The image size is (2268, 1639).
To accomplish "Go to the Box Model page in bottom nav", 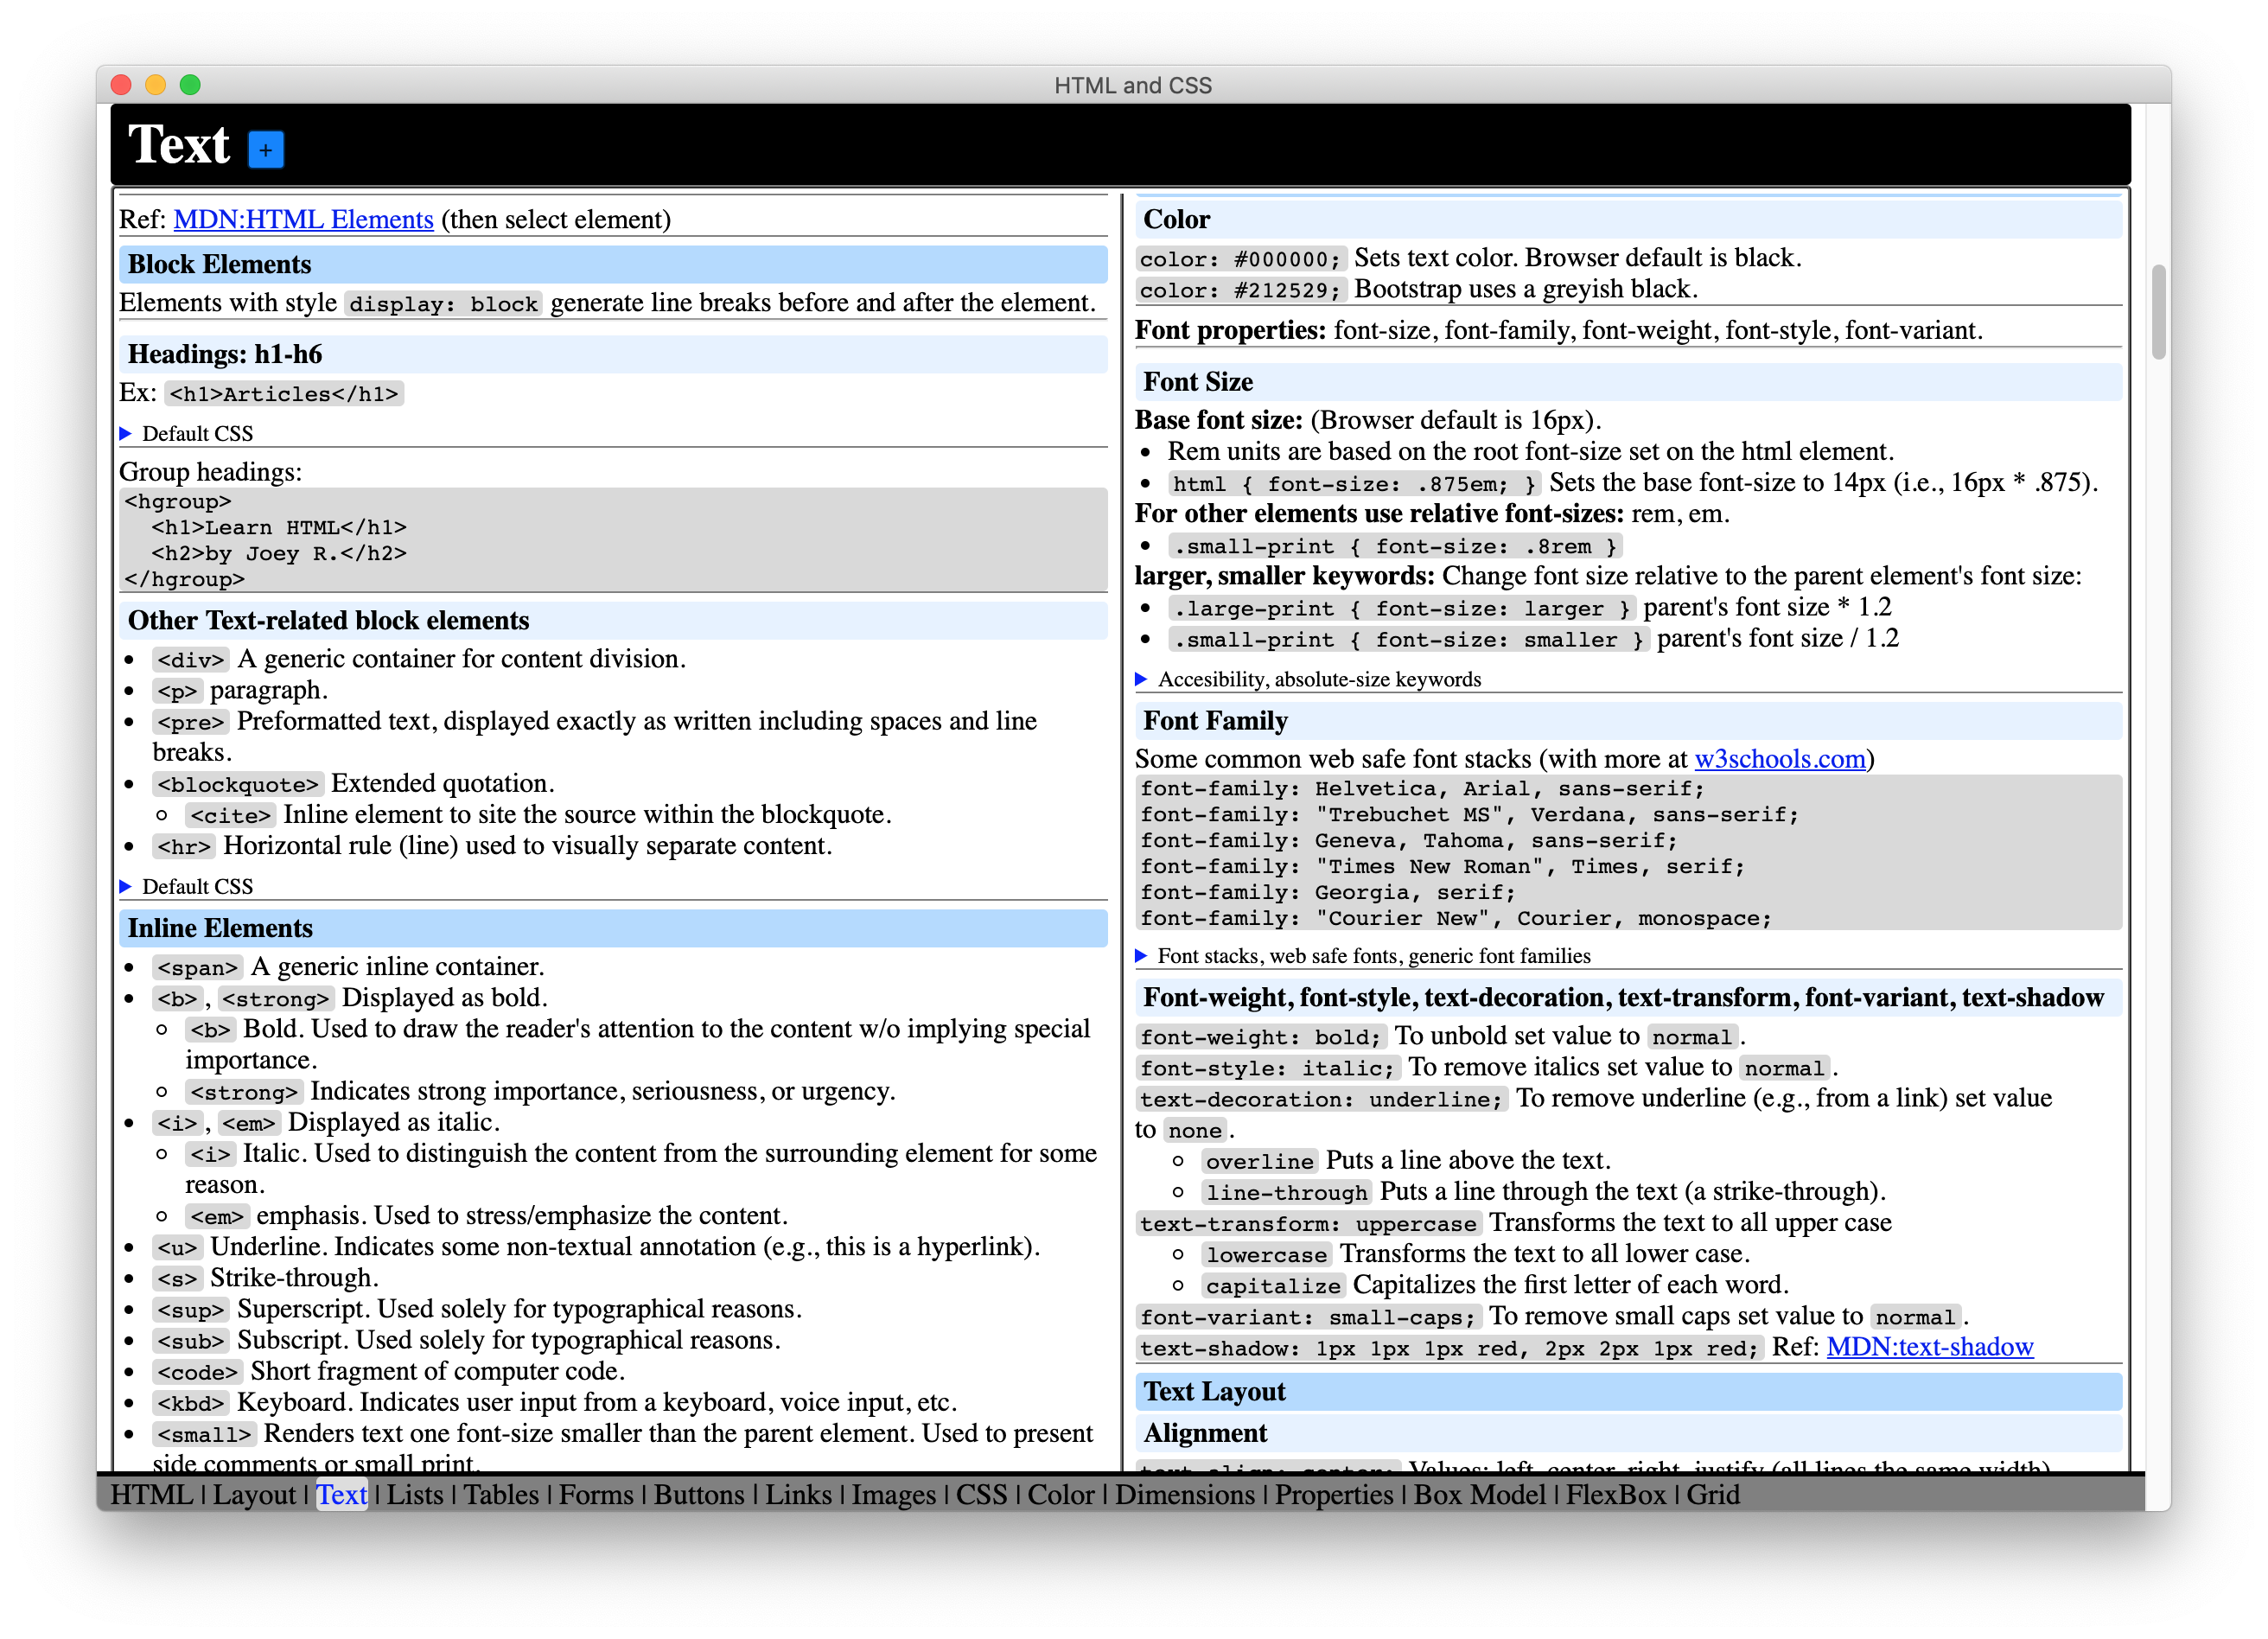I will 1479,1494.
